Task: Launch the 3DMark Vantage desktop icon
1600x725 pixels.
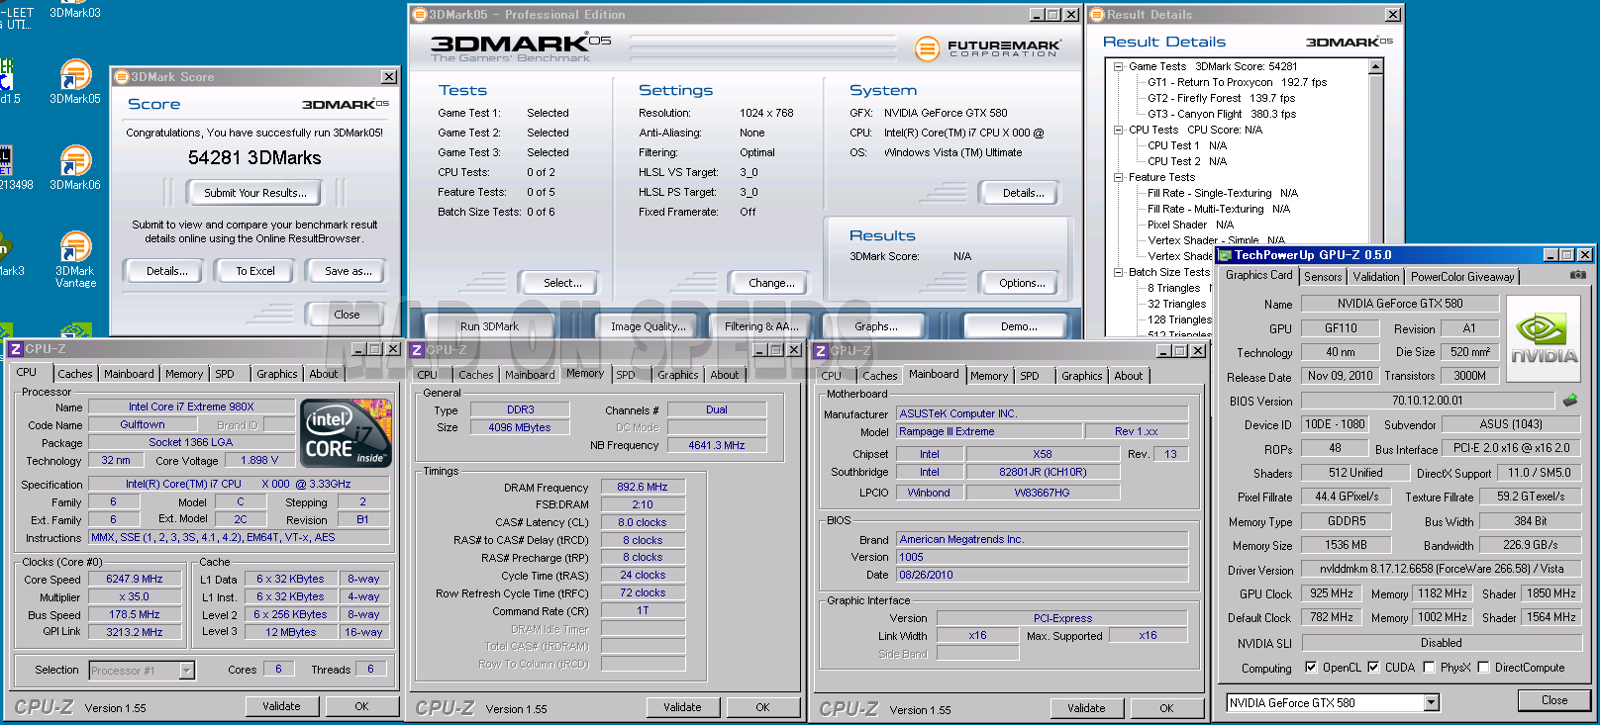Action: coord(75,247)
